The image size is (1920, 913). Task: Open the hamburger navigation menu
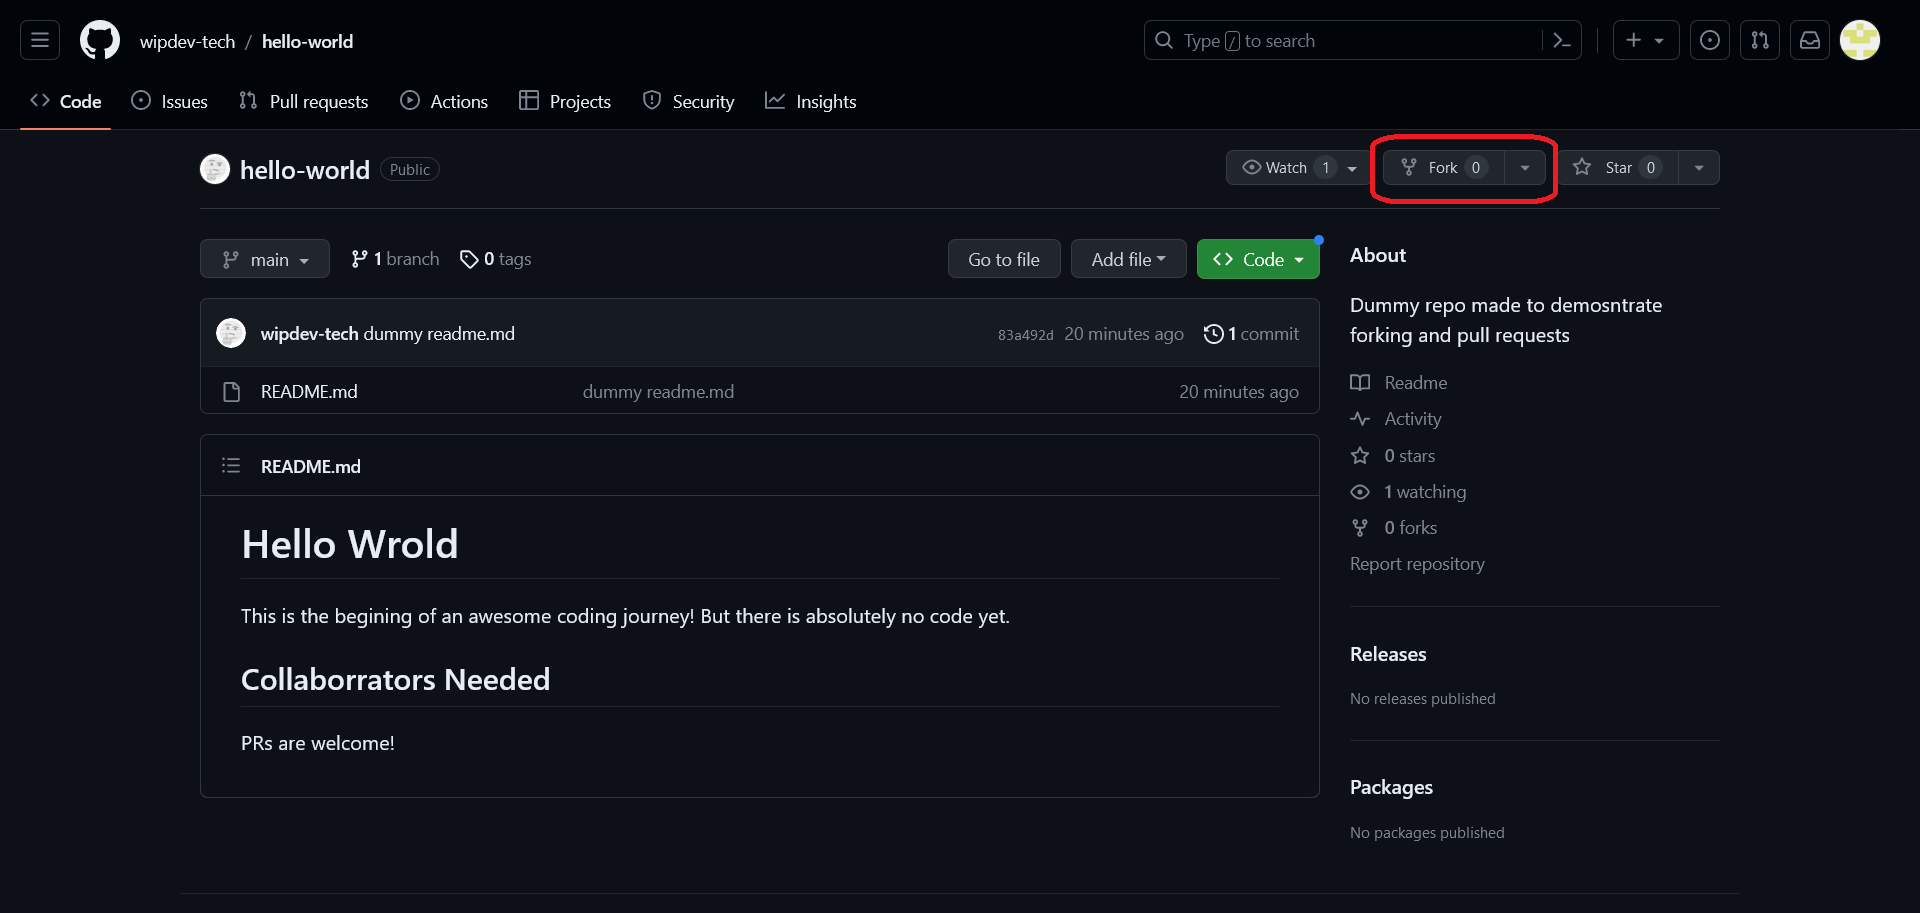40,40
